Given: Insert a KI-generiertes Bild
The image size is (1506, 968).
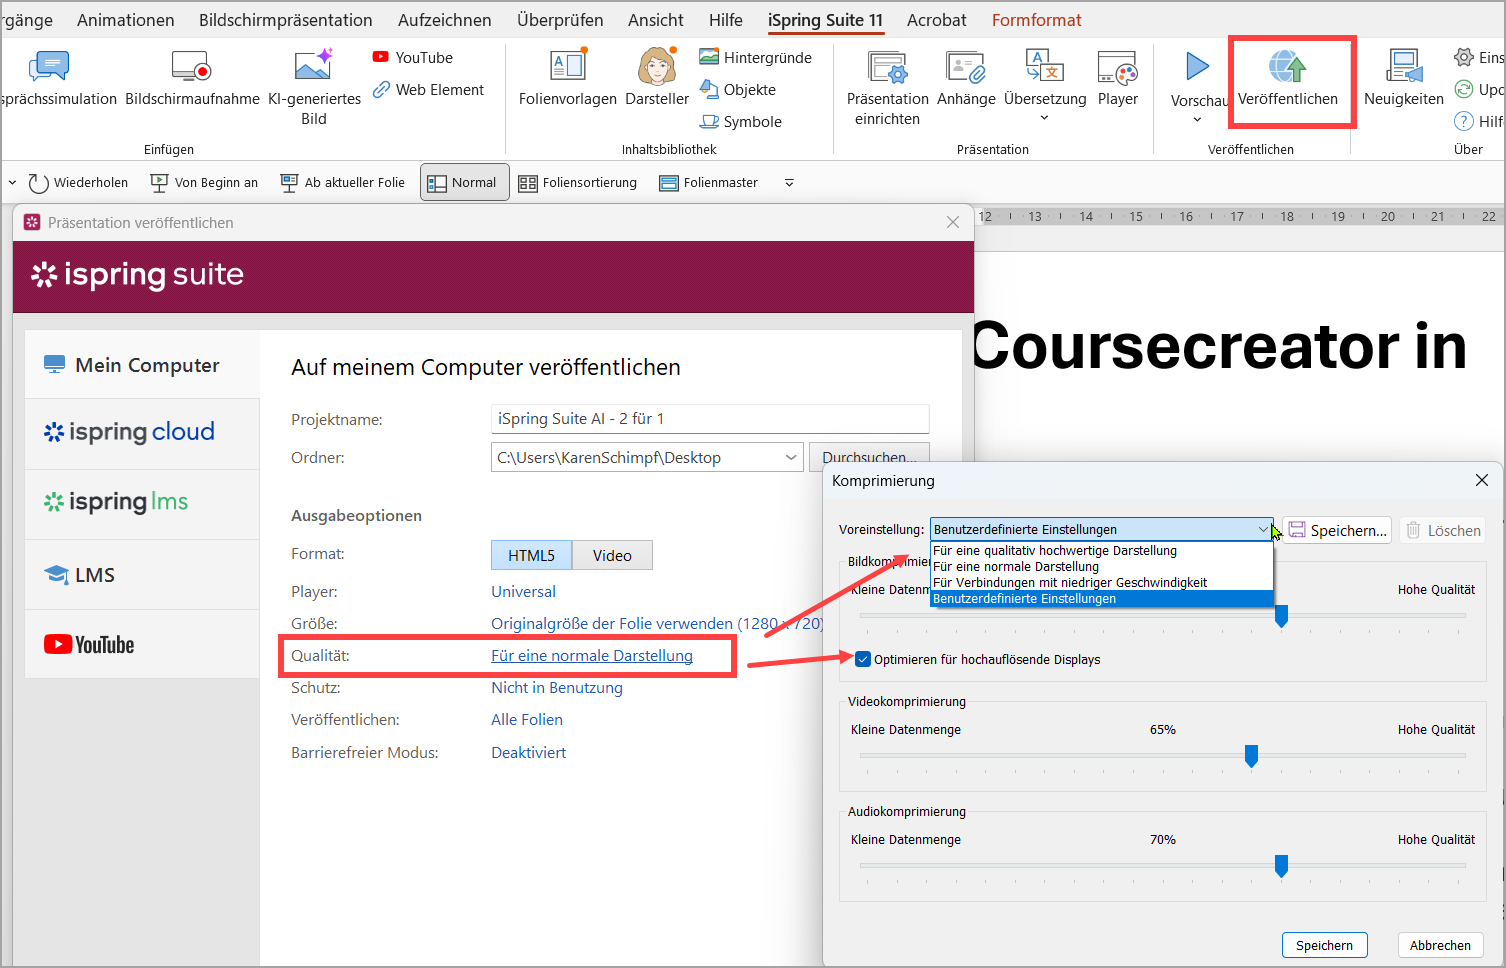Looking at the screenshot, I should pyautogui.click(x=314, y=69).
